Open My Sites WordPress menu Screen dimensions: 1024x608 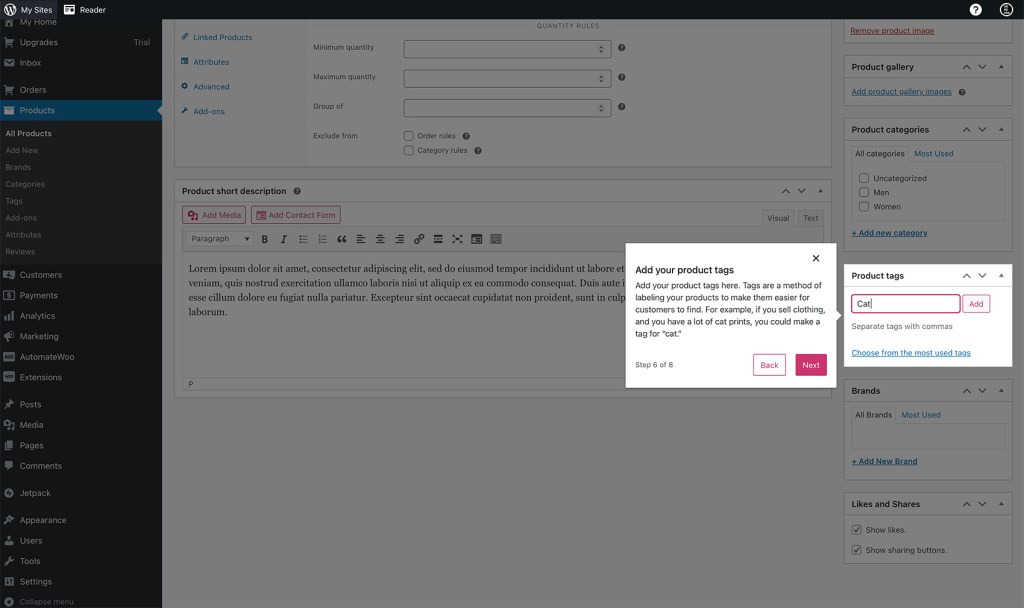tap(28, 10)
